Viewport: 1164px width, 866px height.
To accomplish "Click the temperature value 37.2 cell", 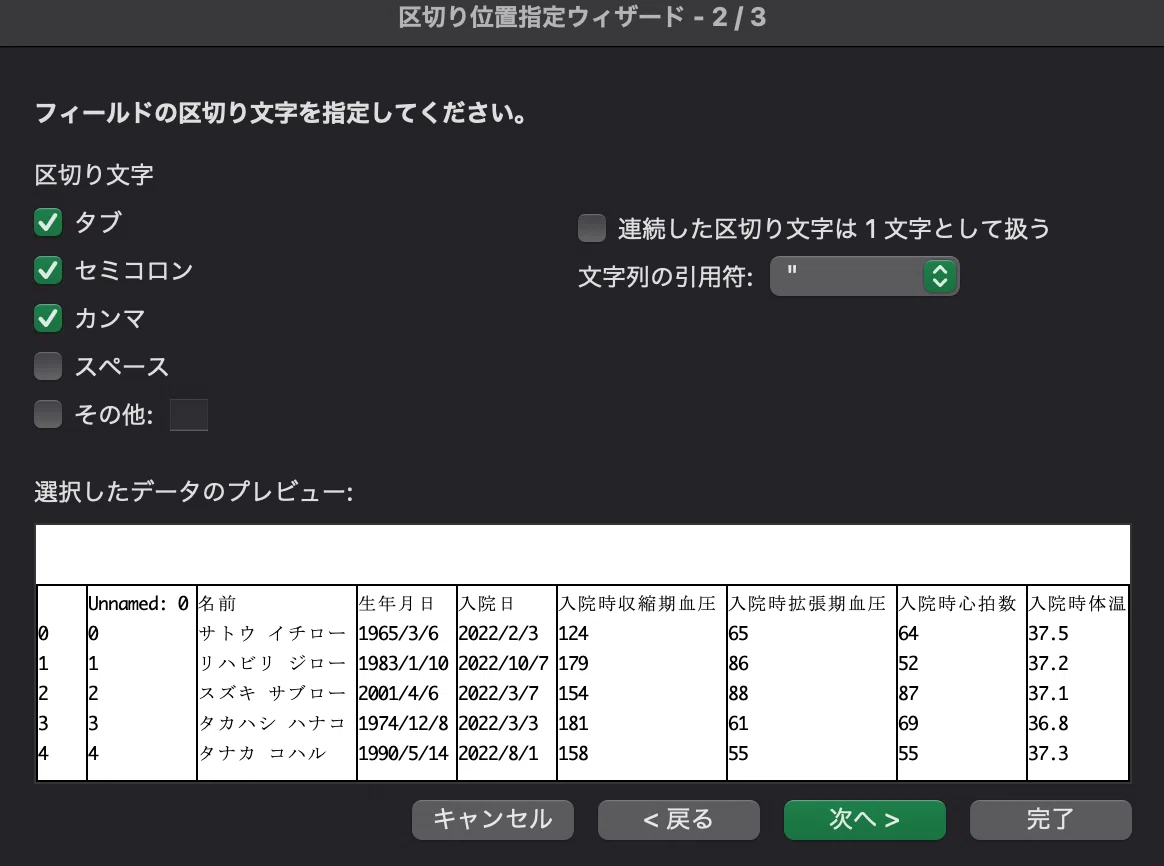I will [1048, 663].
